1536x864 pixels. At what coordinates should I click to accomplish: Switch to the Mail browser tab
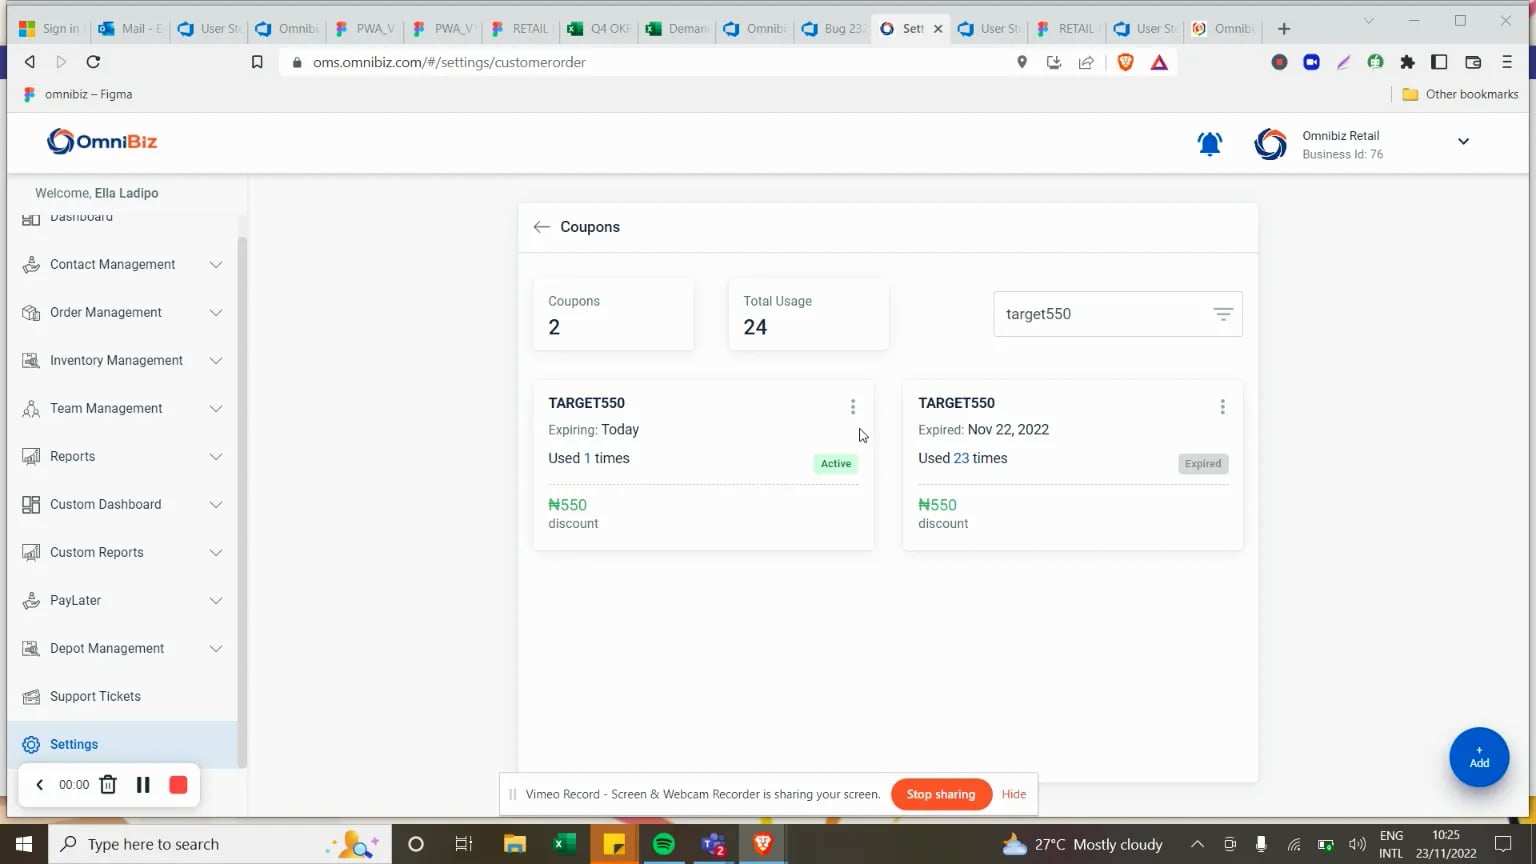pyautogui.click(x=130, y=29)
